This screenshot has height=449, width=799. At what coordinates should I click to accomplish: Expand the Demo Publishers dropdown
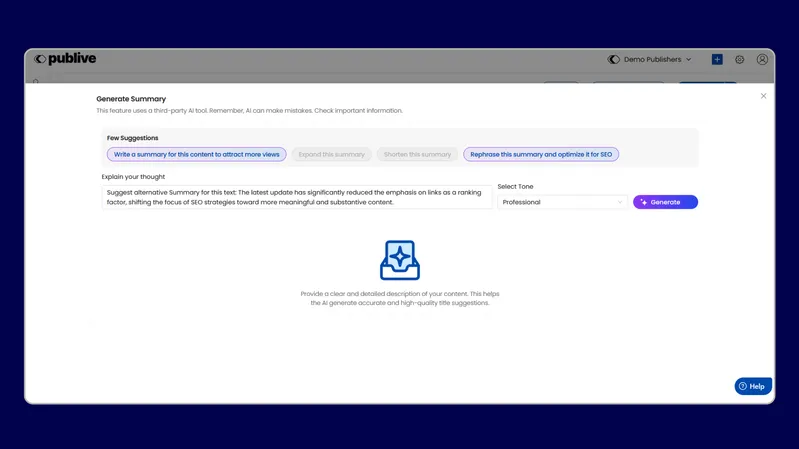(x=688, y=59)
